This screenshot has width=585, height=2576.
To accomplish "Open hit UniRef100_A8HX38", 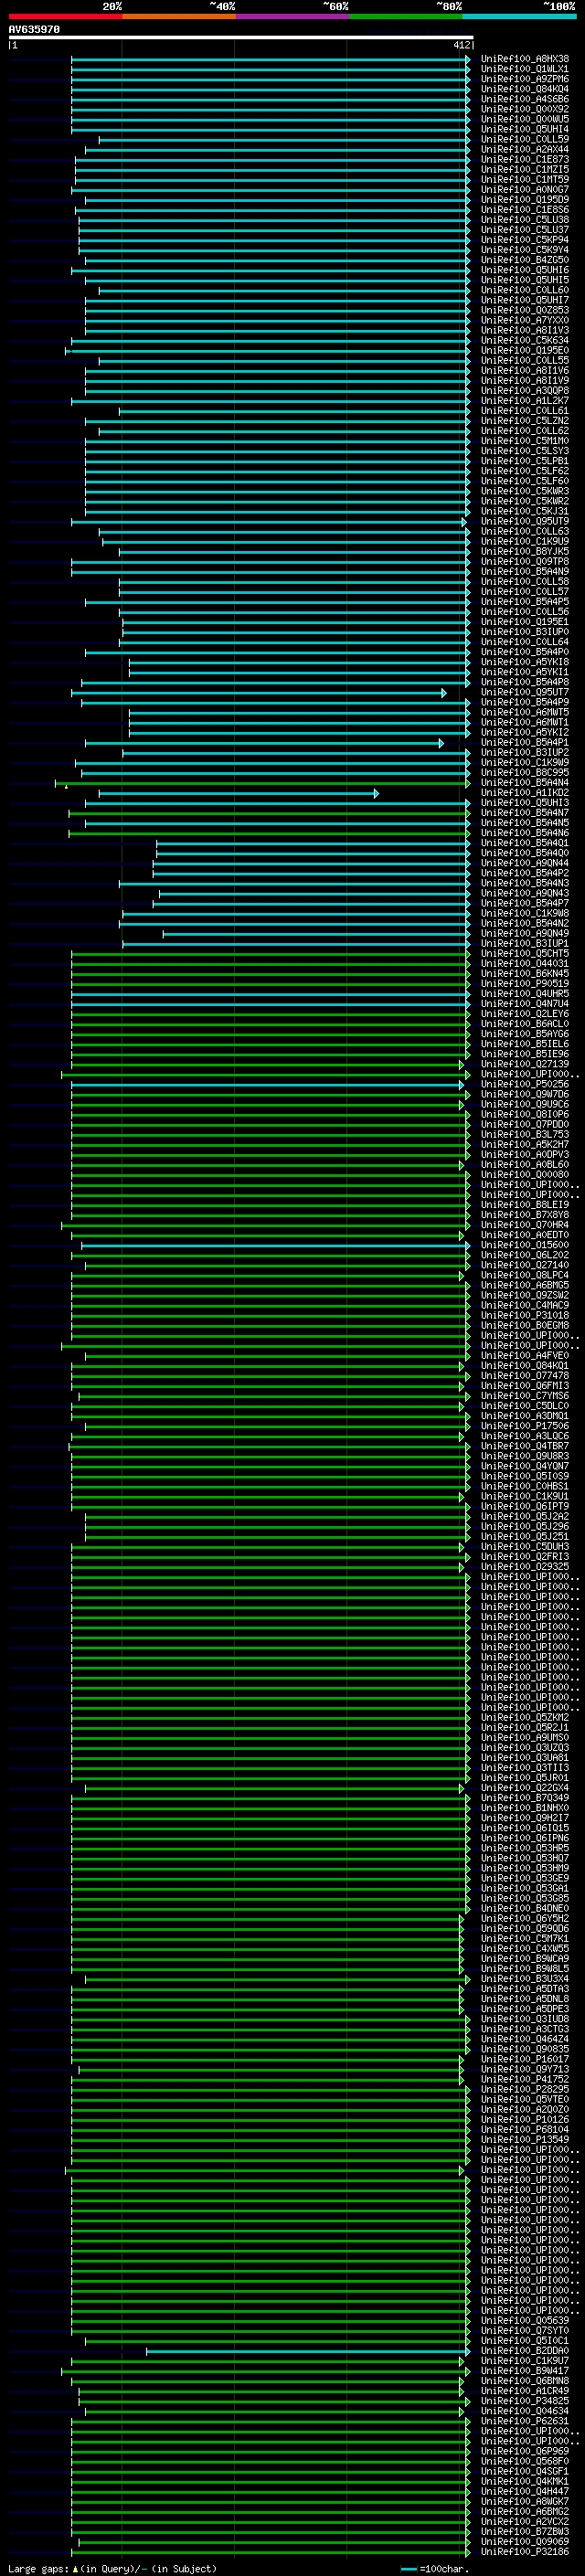I will (524, 59).
